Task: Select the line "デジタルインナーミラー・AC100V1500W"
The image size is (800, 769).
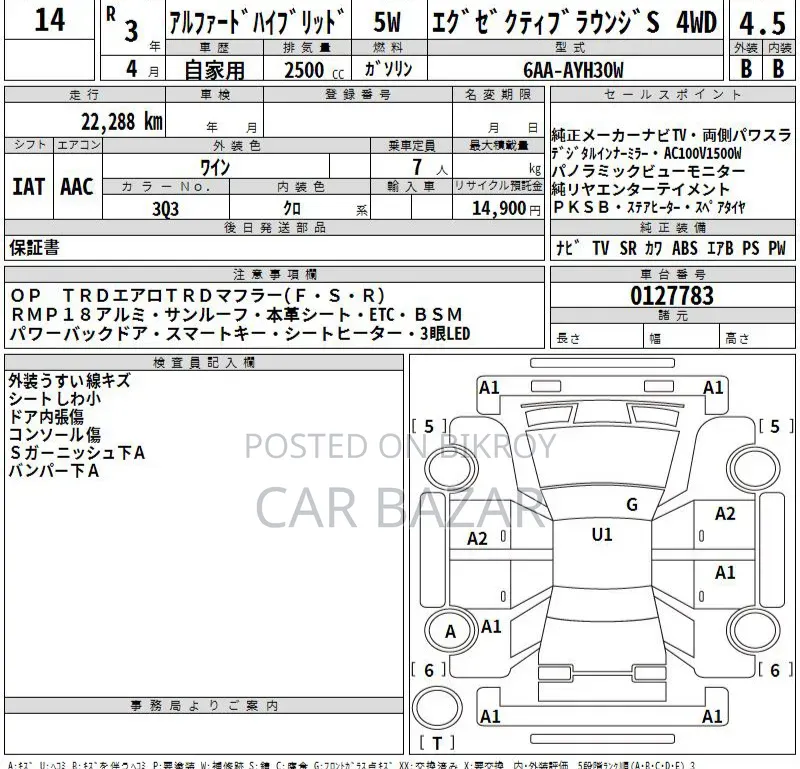Action: (646, 153)
